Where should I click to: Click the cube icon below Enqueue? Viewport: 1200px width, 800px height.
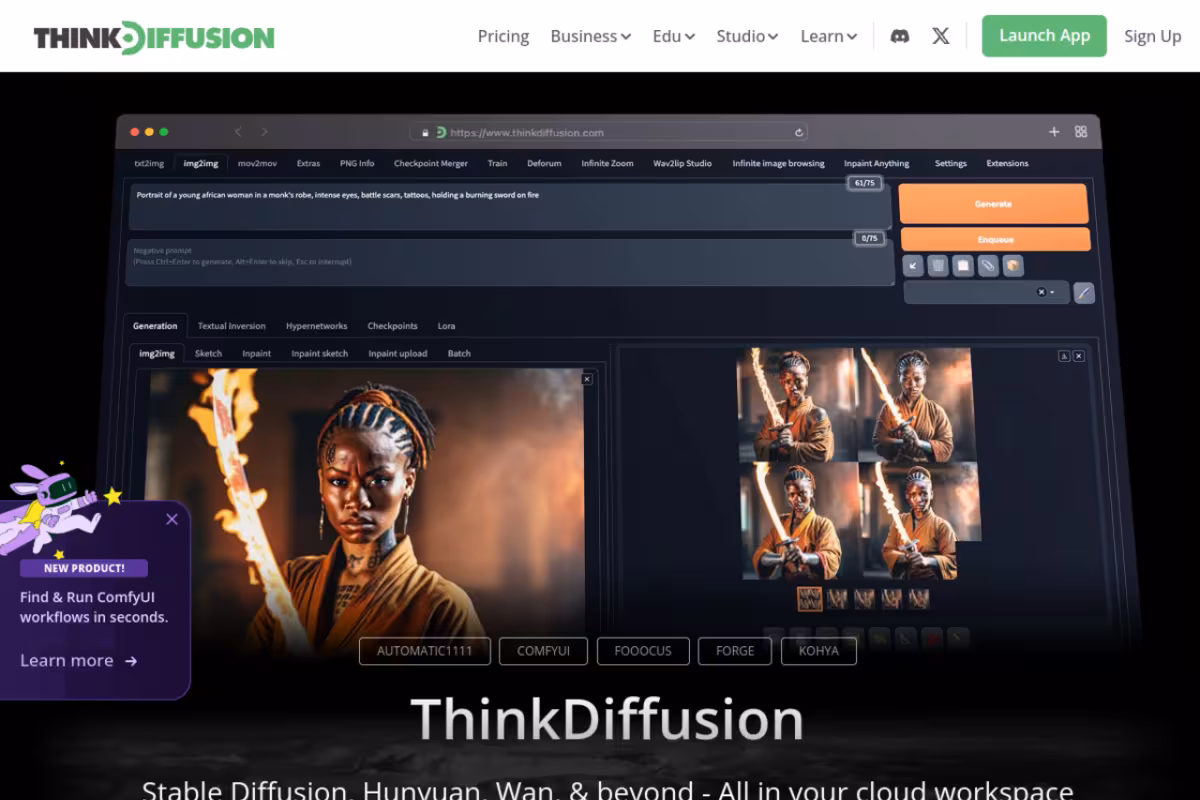(x=1013, y=265)
